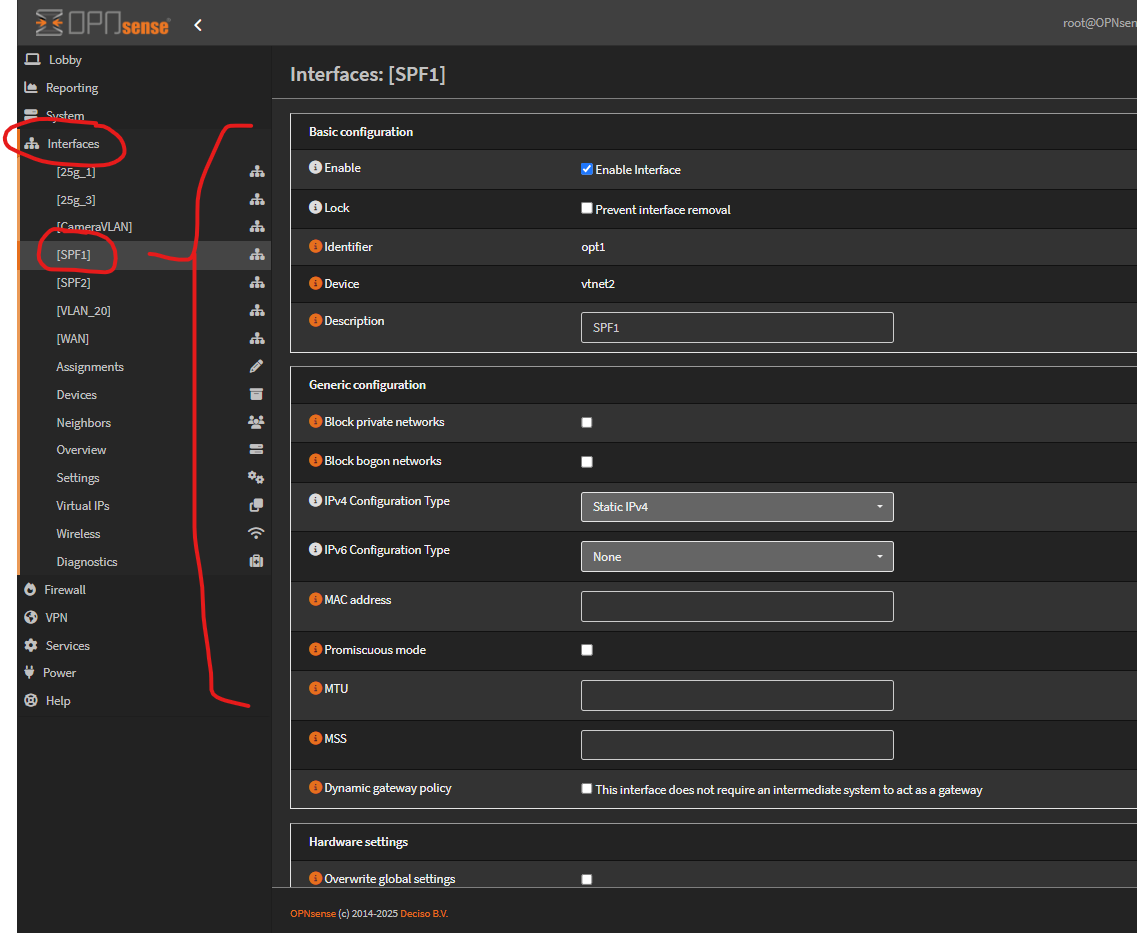The height and width of the screenshot is (933, 1137).
Task: Click the Neighbors people icon
Action: [x=257, y=422]
